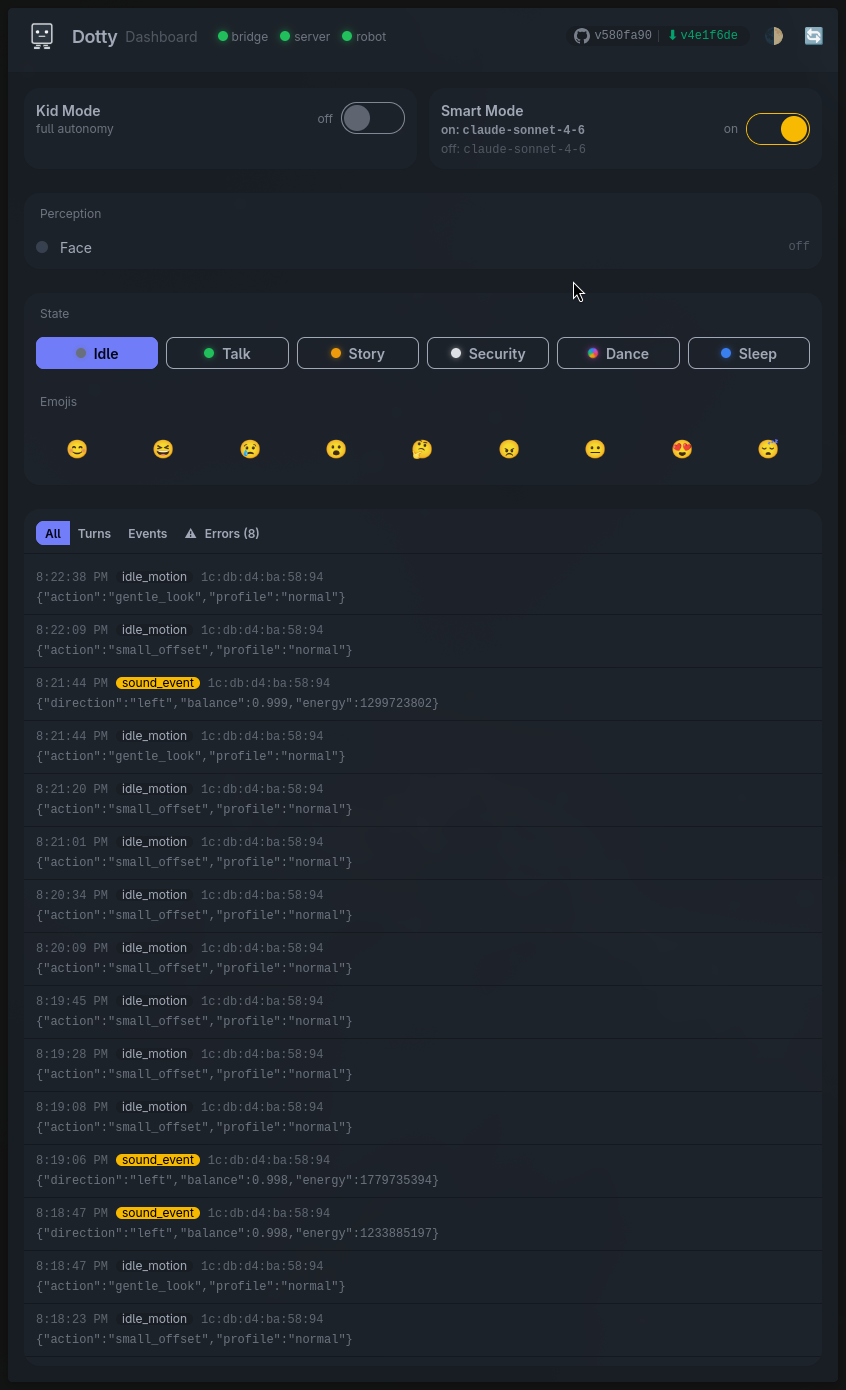Set state to Idle
Viewport: 846px width, 1390px height.
(x=97, y=353)
